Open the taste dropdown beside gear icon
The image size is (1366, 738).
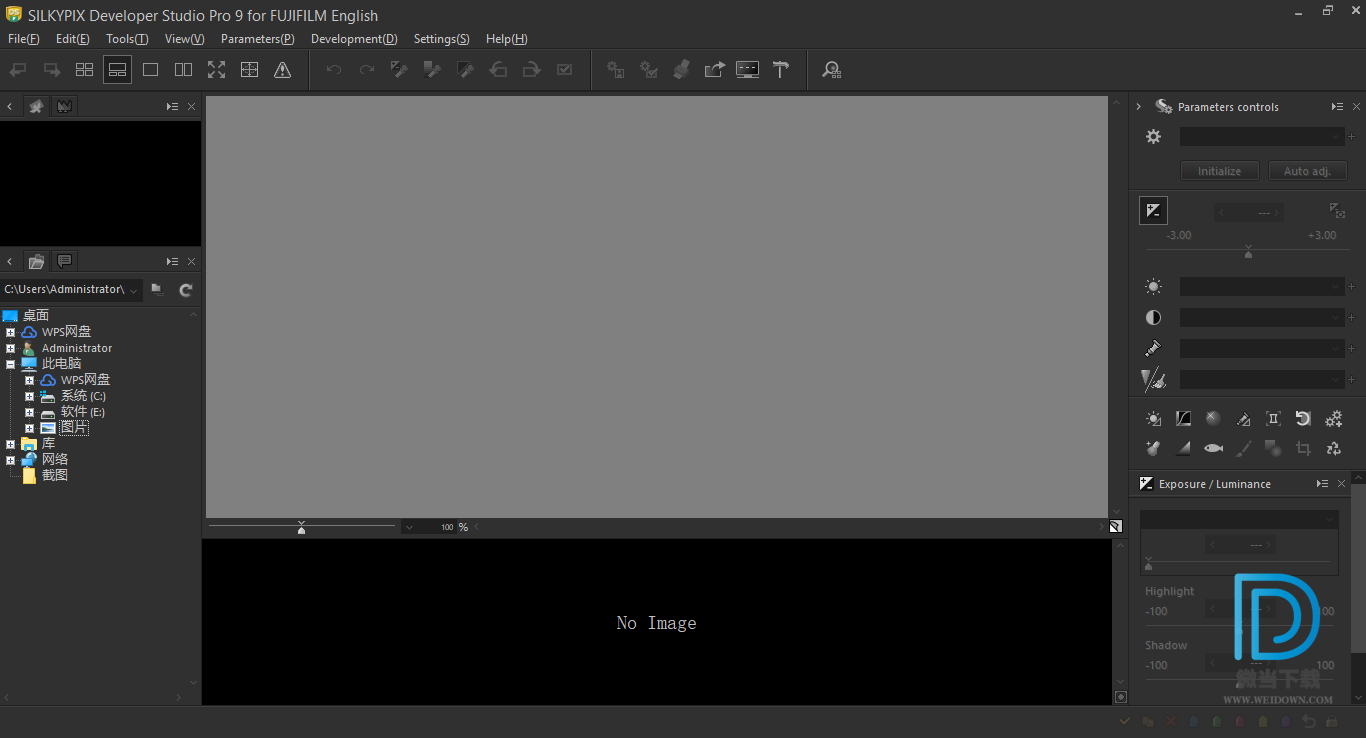(1262, 137)
